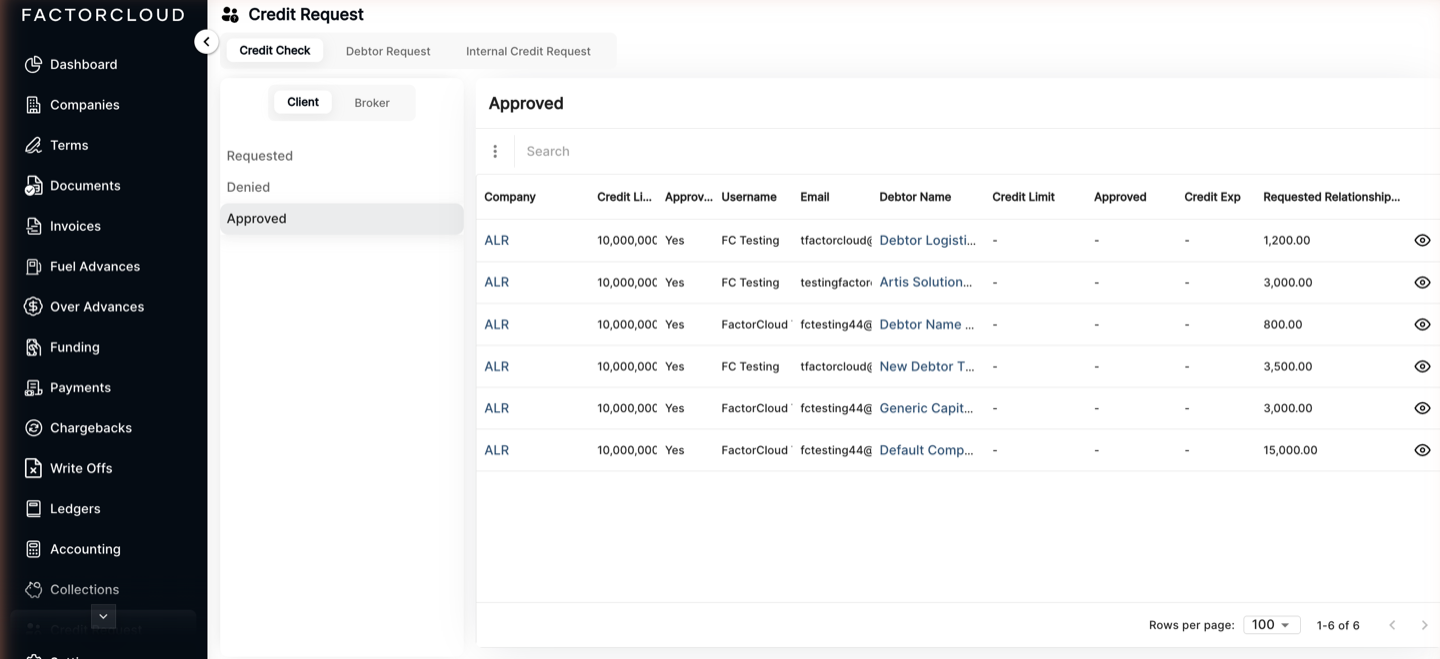View details eye icon for Debtor Logisti row
This screenshot has height=659, width=1440.
(1422, 241)
